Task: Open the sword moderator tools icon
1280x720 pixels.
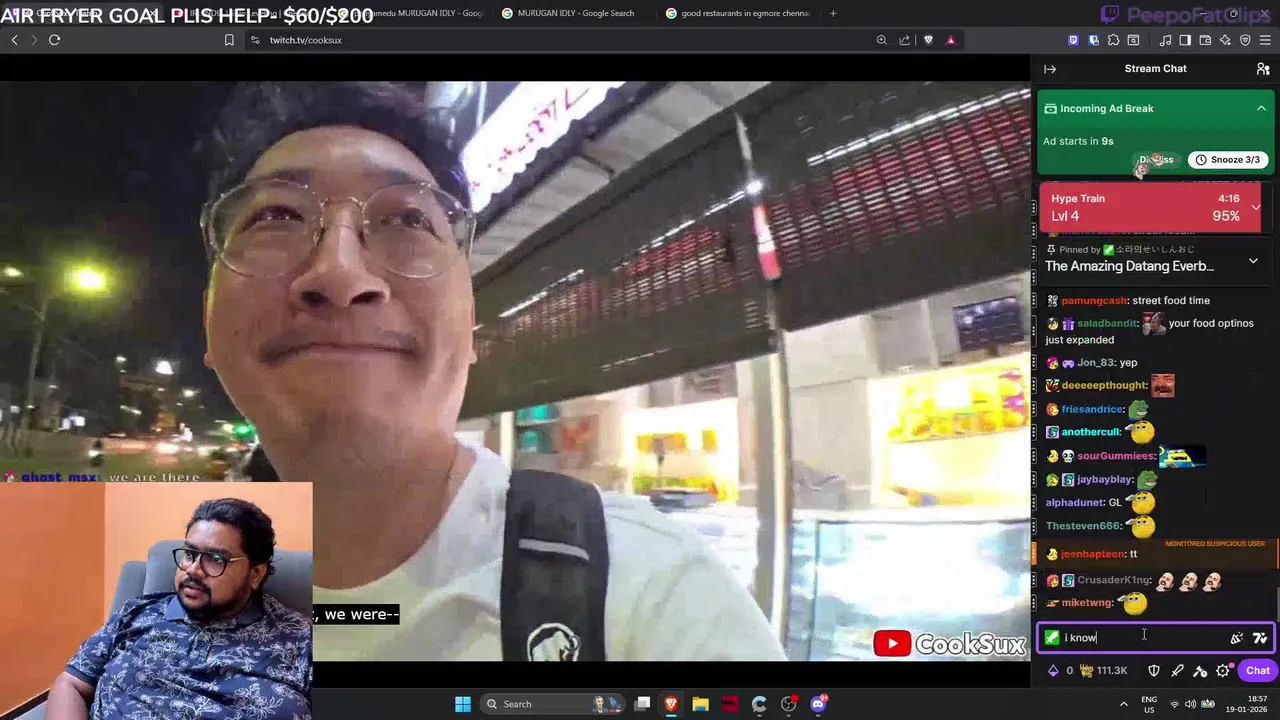Action: 1177,671
